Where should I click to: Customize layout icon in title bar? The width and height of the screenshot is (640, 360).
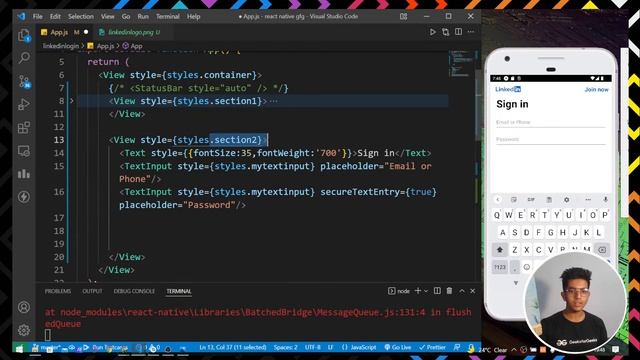click(403, 16)
